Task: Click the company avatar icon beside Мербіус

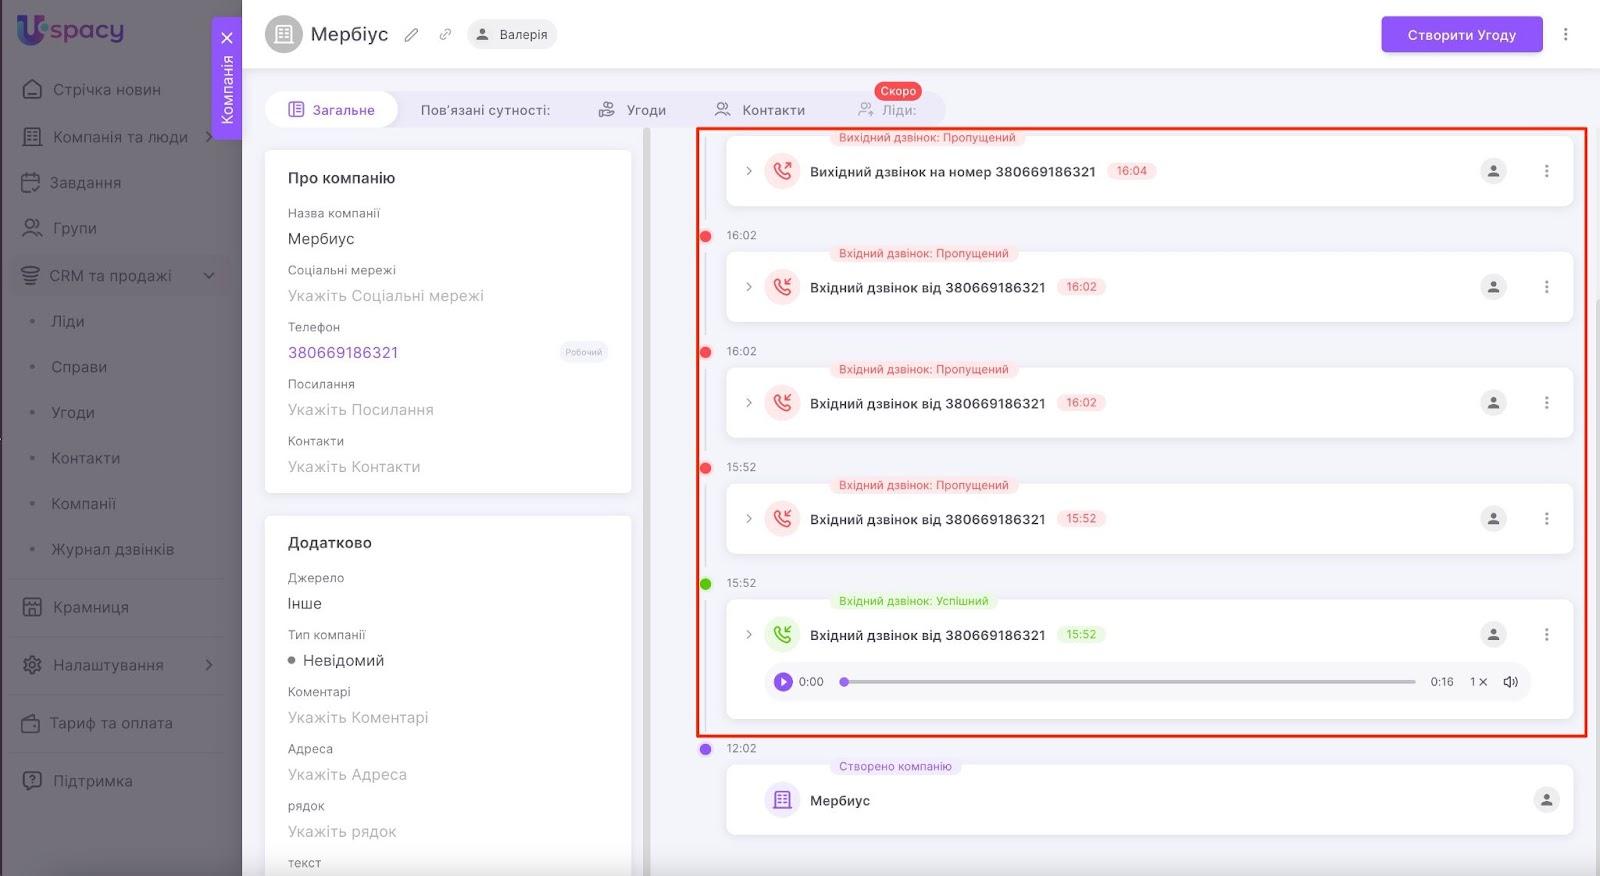Action: [284, 34]
